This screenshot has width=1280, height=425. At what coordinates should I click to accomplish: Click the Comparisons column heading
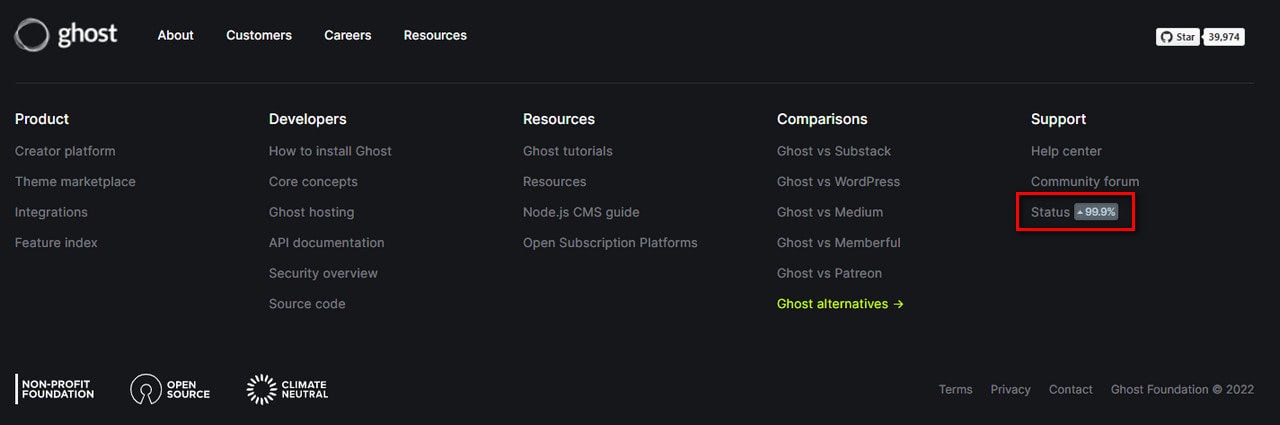tap(822, 119)
